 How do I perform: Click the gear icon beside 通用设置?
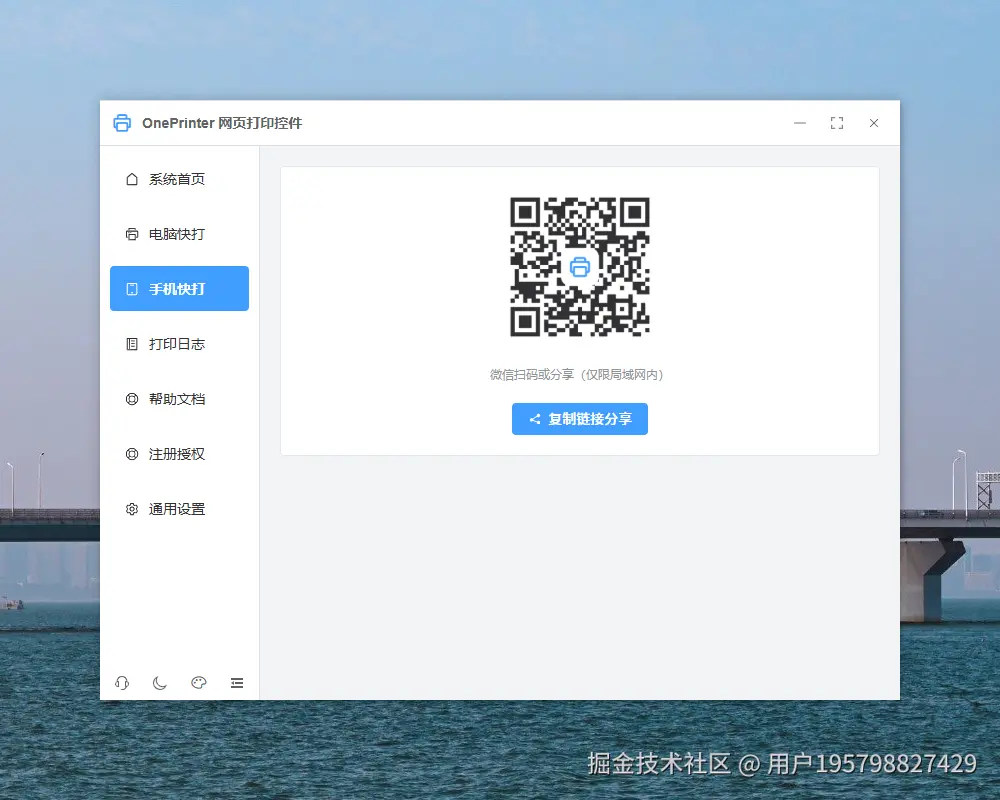[x=132, y=509]
